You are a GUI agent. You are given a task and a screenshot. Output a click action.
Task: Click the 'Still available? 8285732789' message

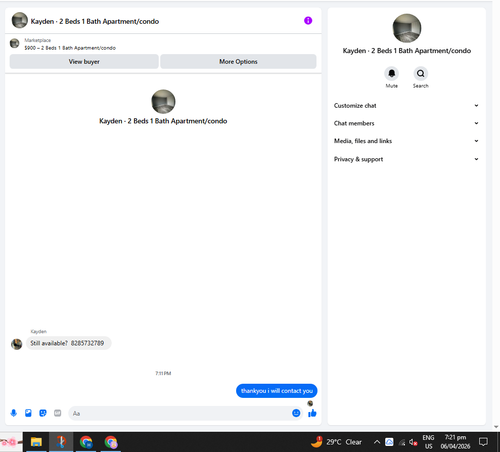(68, 343)
